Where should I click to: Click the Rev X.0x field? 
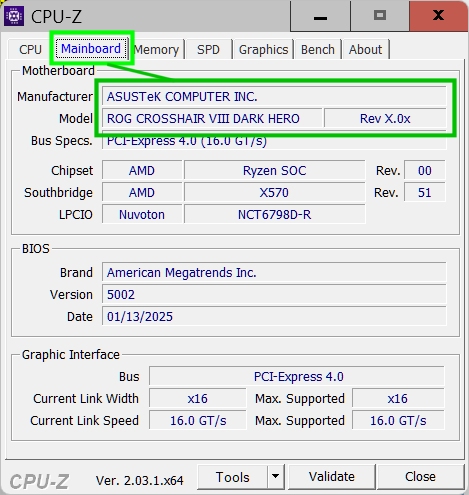point(385,118)
